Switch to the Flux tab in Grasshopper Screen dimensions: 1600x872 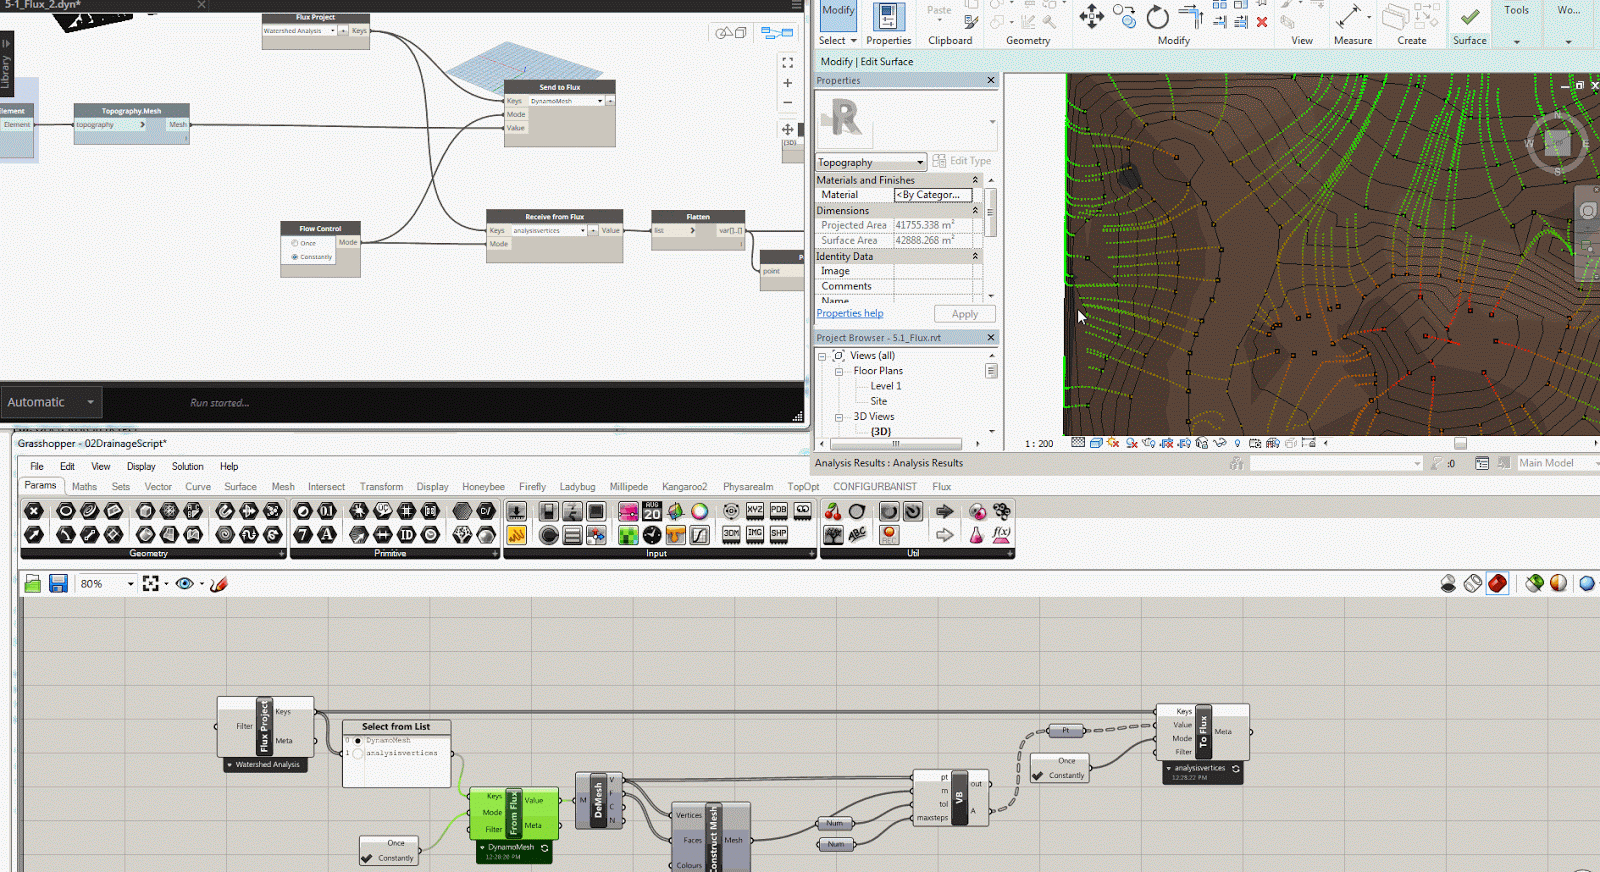point(941,487)
